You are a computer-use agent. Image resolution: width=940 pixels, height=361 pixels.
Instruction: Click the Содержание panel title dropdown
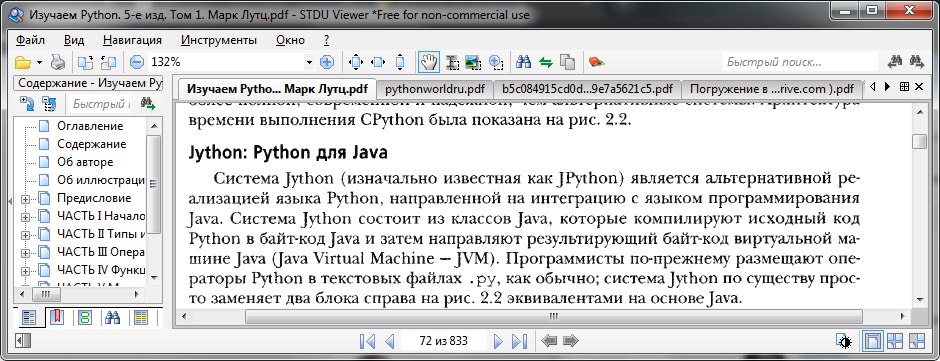88,83
